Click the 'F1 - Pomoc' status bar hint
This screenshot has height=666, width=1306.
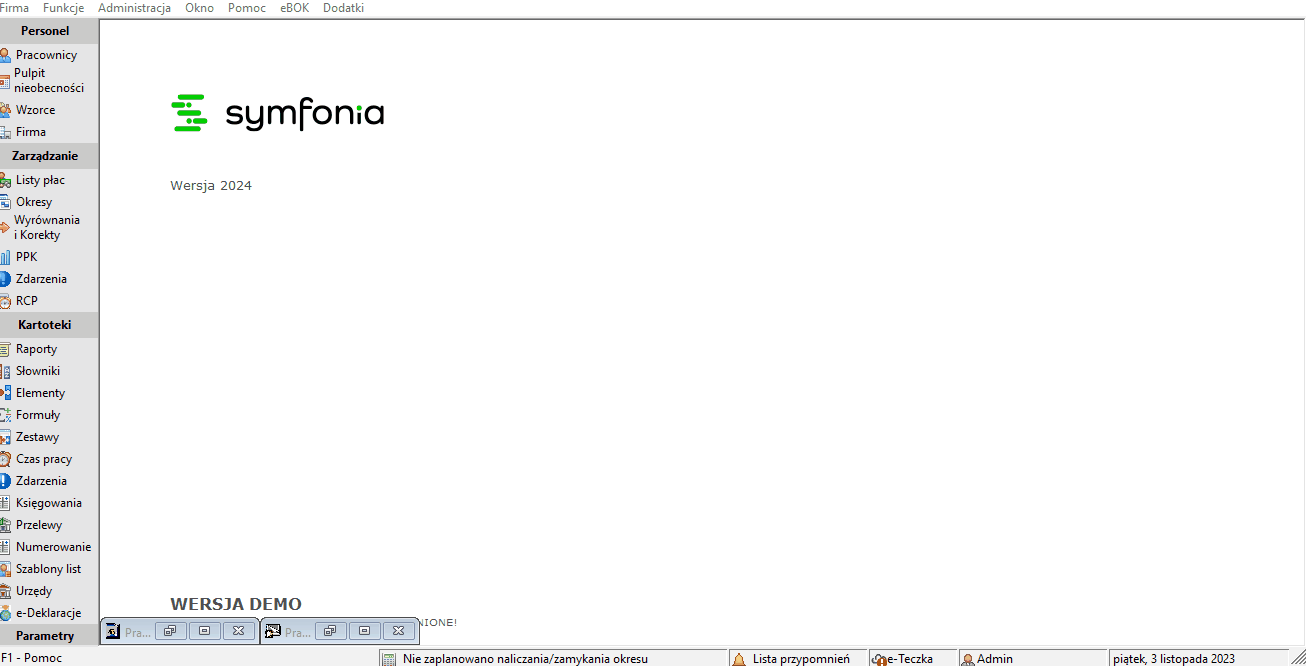point(31,658)
